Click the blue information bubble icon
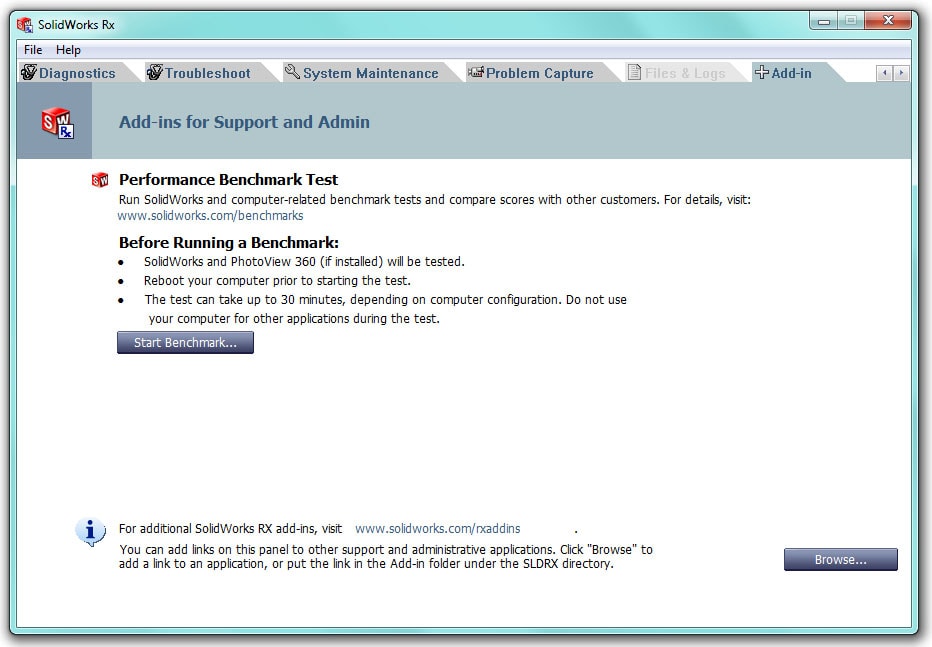The image size is (932, 647). tap(90, 531)
